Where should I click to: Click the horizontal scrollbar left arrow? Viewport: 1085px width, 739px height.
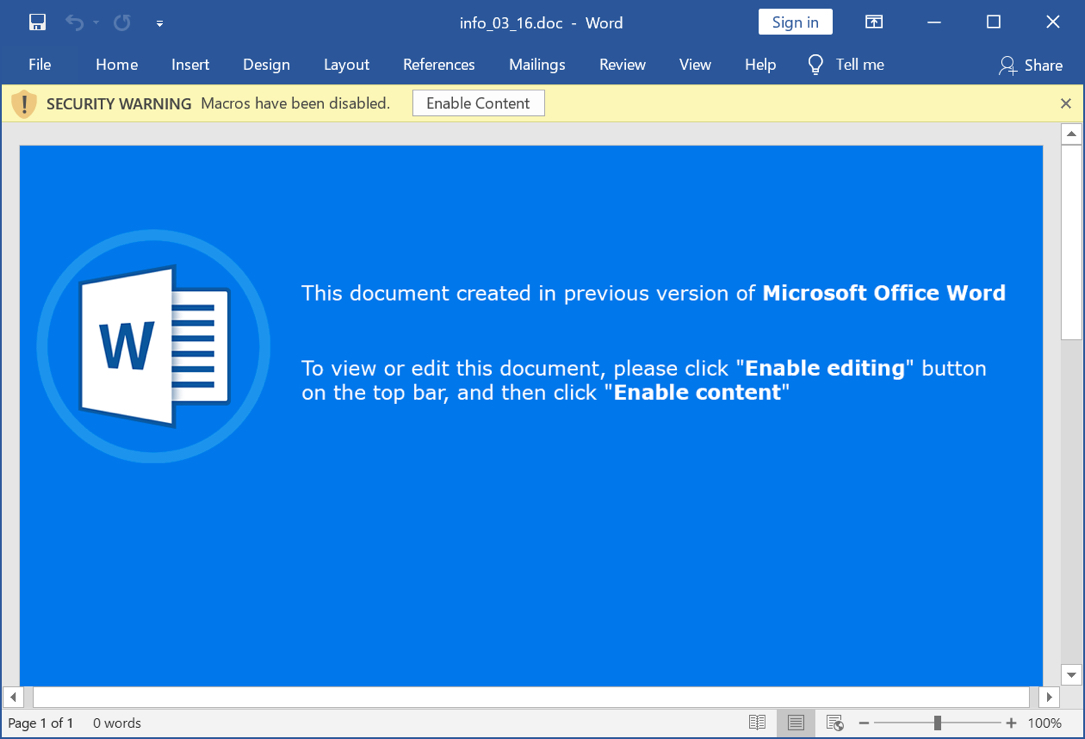[x=13, y=697]
